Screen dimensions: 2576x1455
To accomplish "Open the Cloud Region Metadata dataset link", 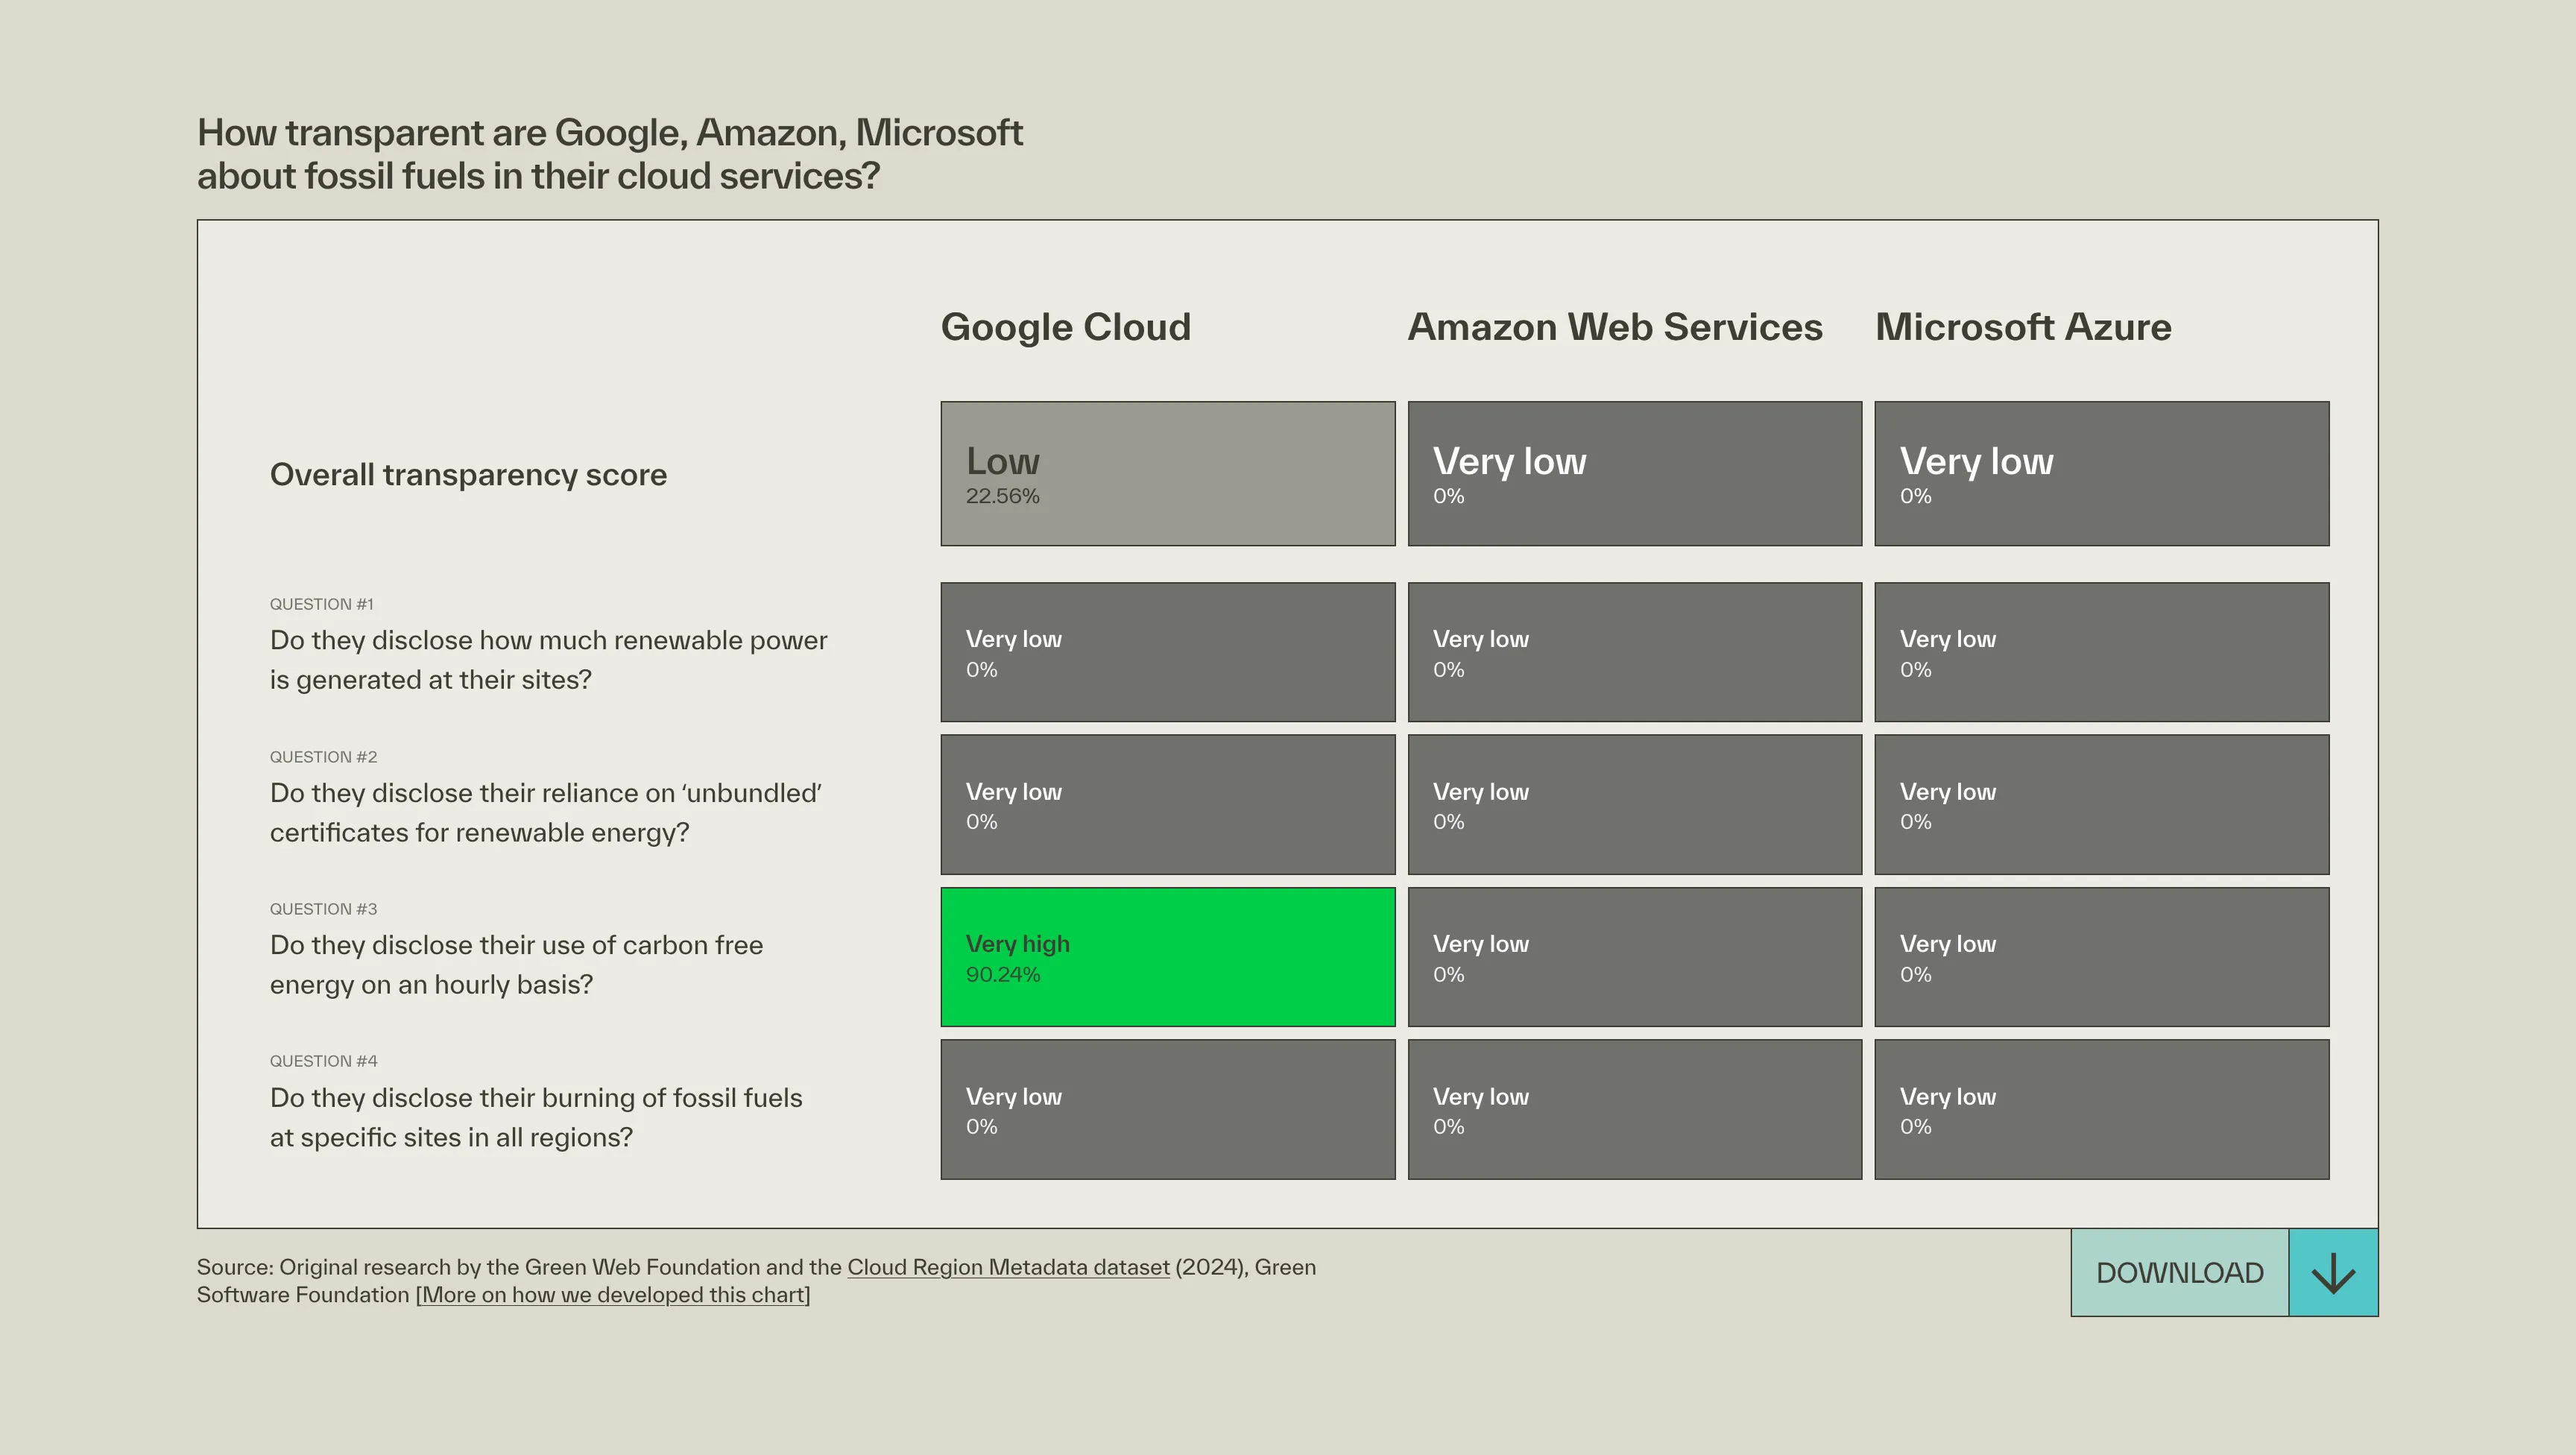I will click(x=1008, y=1267).
